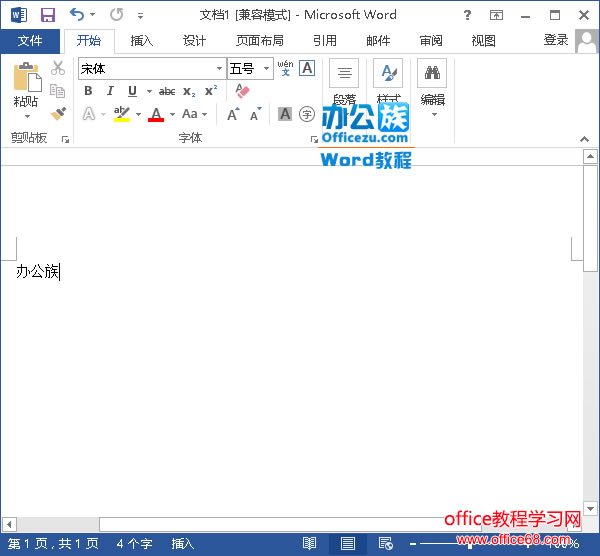Switch to the 审阅 tab
The height and width of the screenshot is (556, 600).
[431, 41]
